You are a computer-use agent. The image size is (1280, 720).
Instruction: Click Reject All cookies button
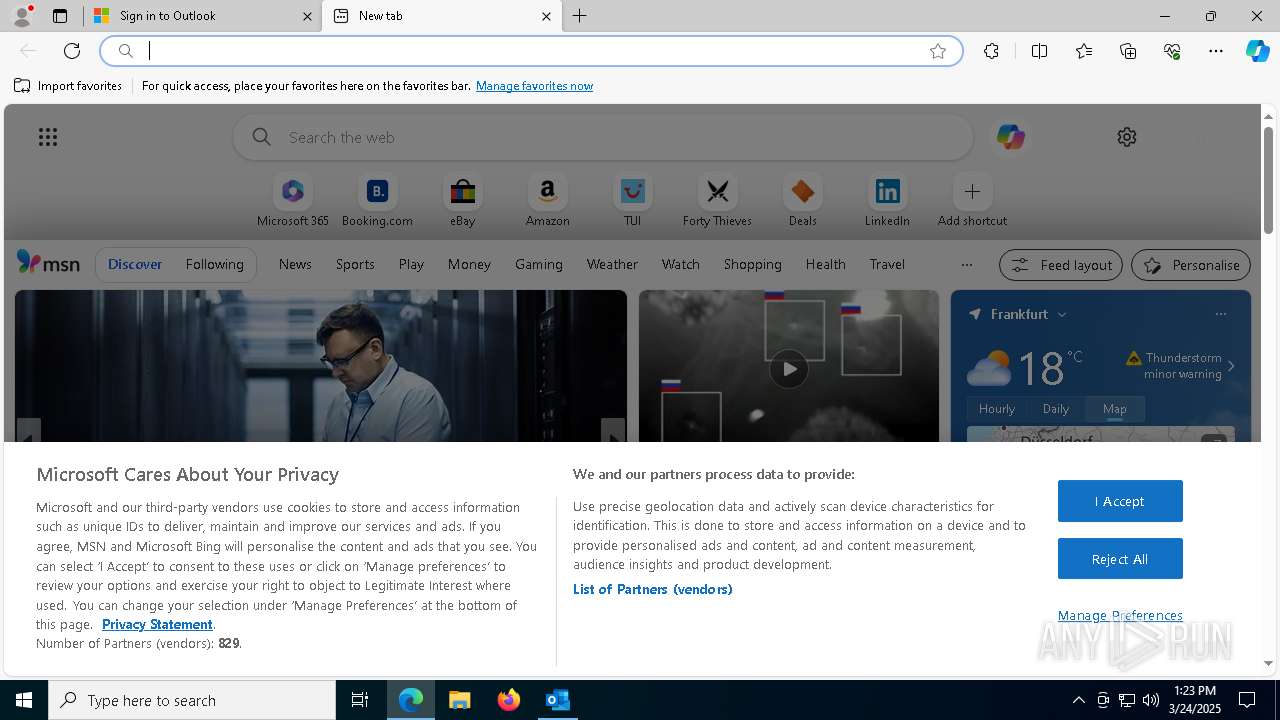[1120, 559]
